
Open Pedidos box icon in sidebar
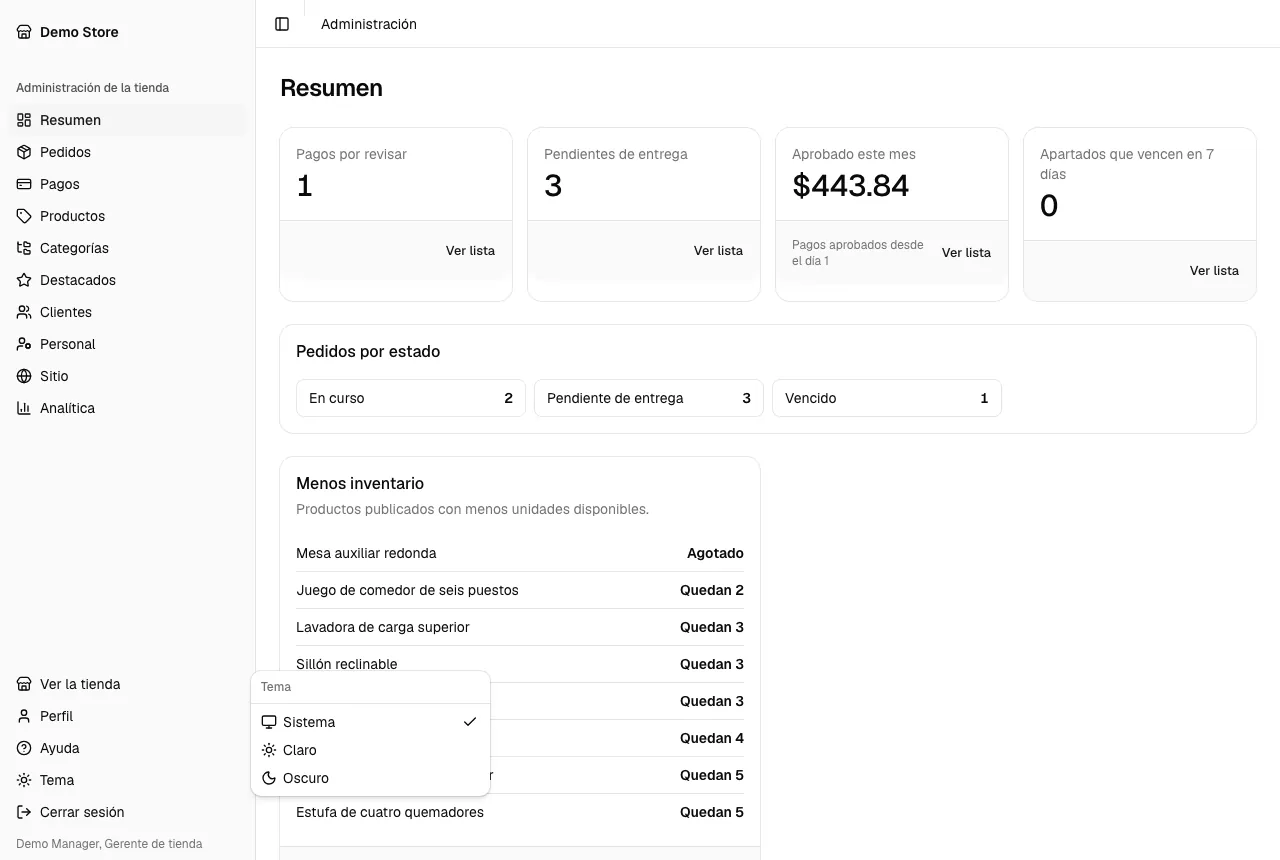click(x=24, y=152)
